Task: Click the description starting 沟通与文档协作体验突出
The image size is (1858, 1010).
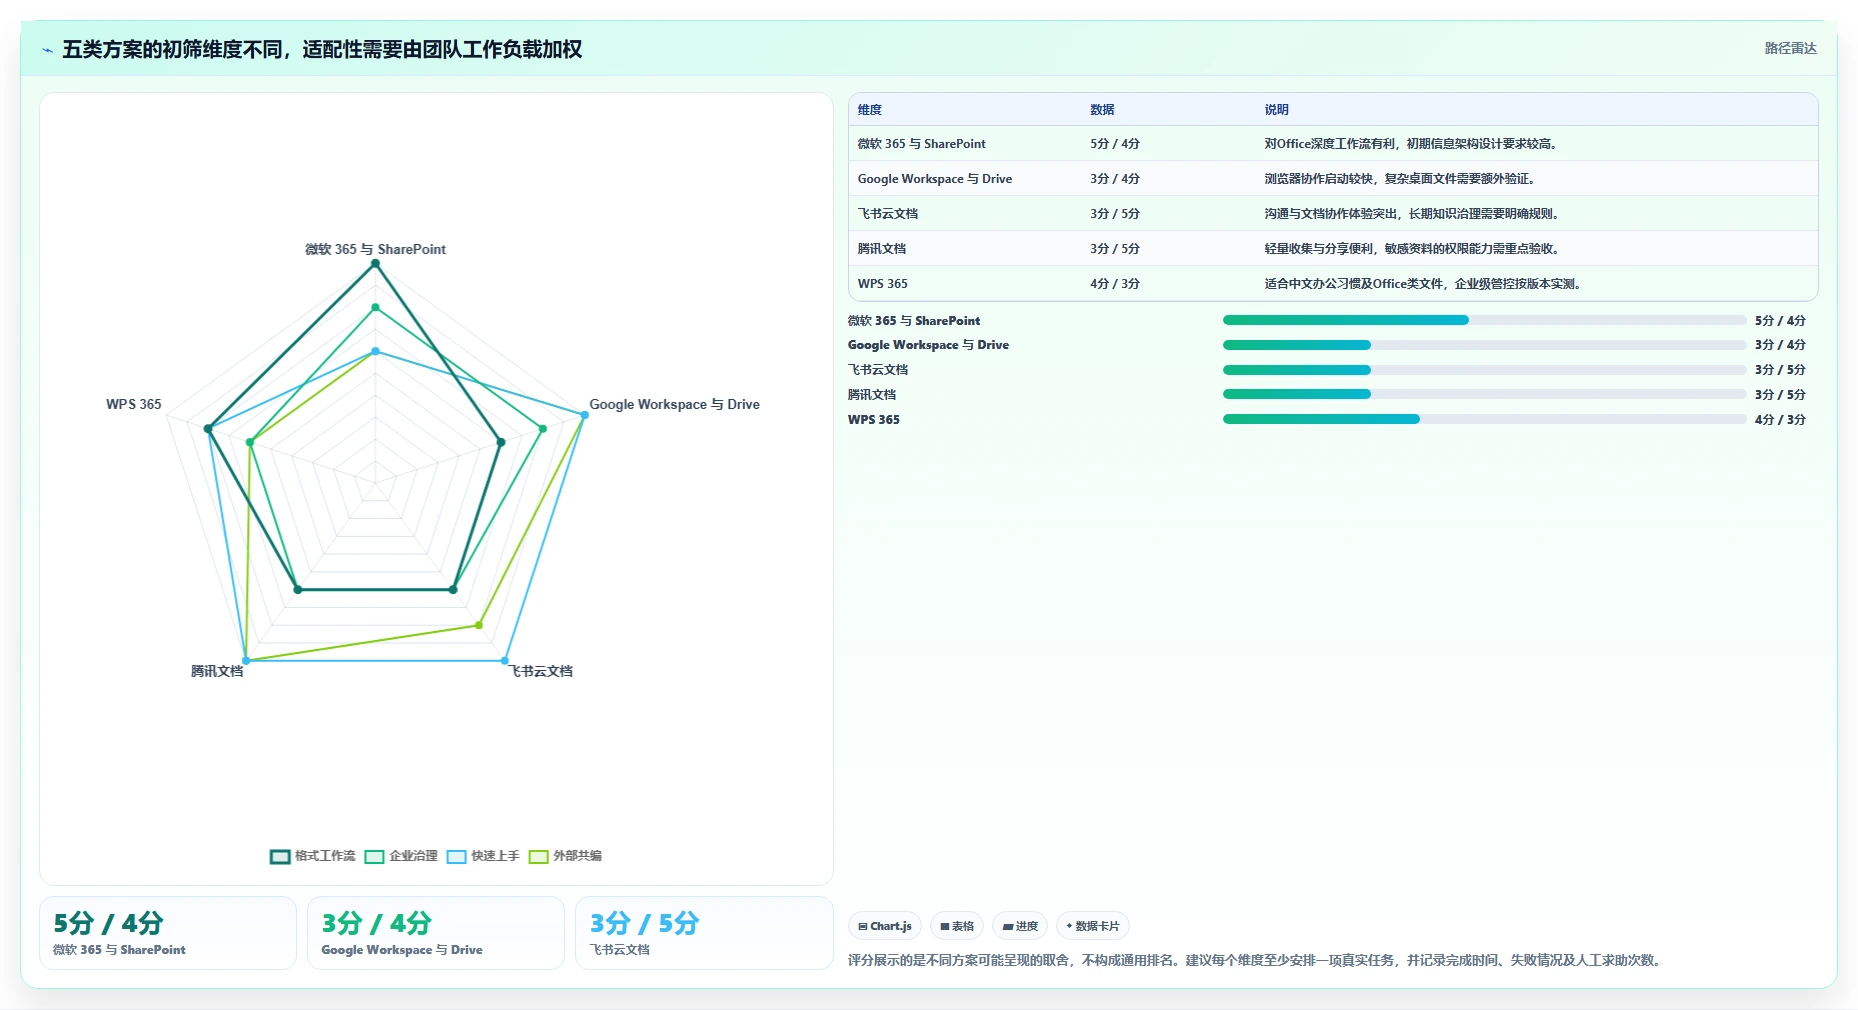Action: coord(1412,213)
